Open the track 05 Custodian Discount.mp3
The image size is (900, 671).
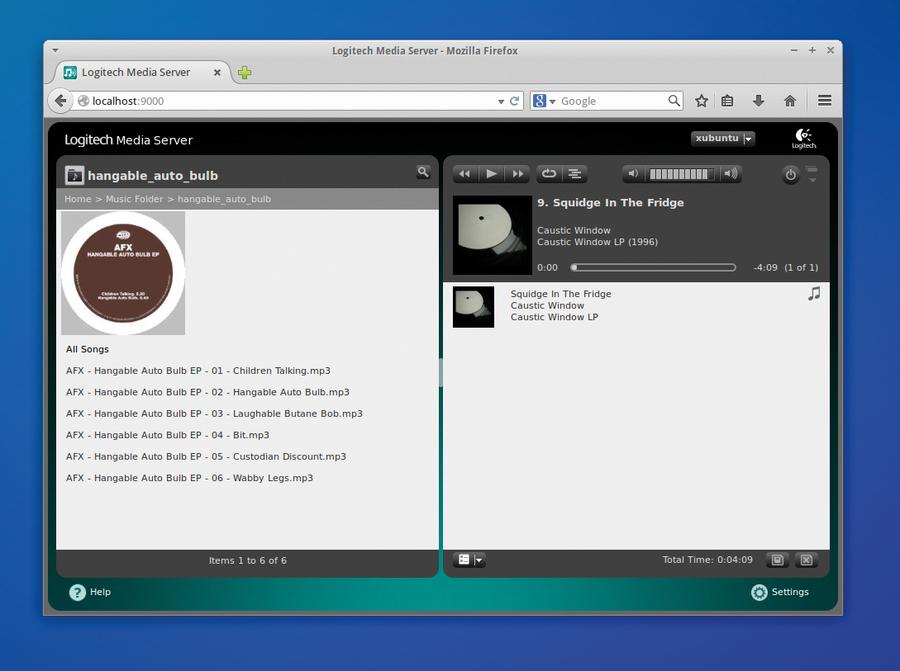[206, 456]
